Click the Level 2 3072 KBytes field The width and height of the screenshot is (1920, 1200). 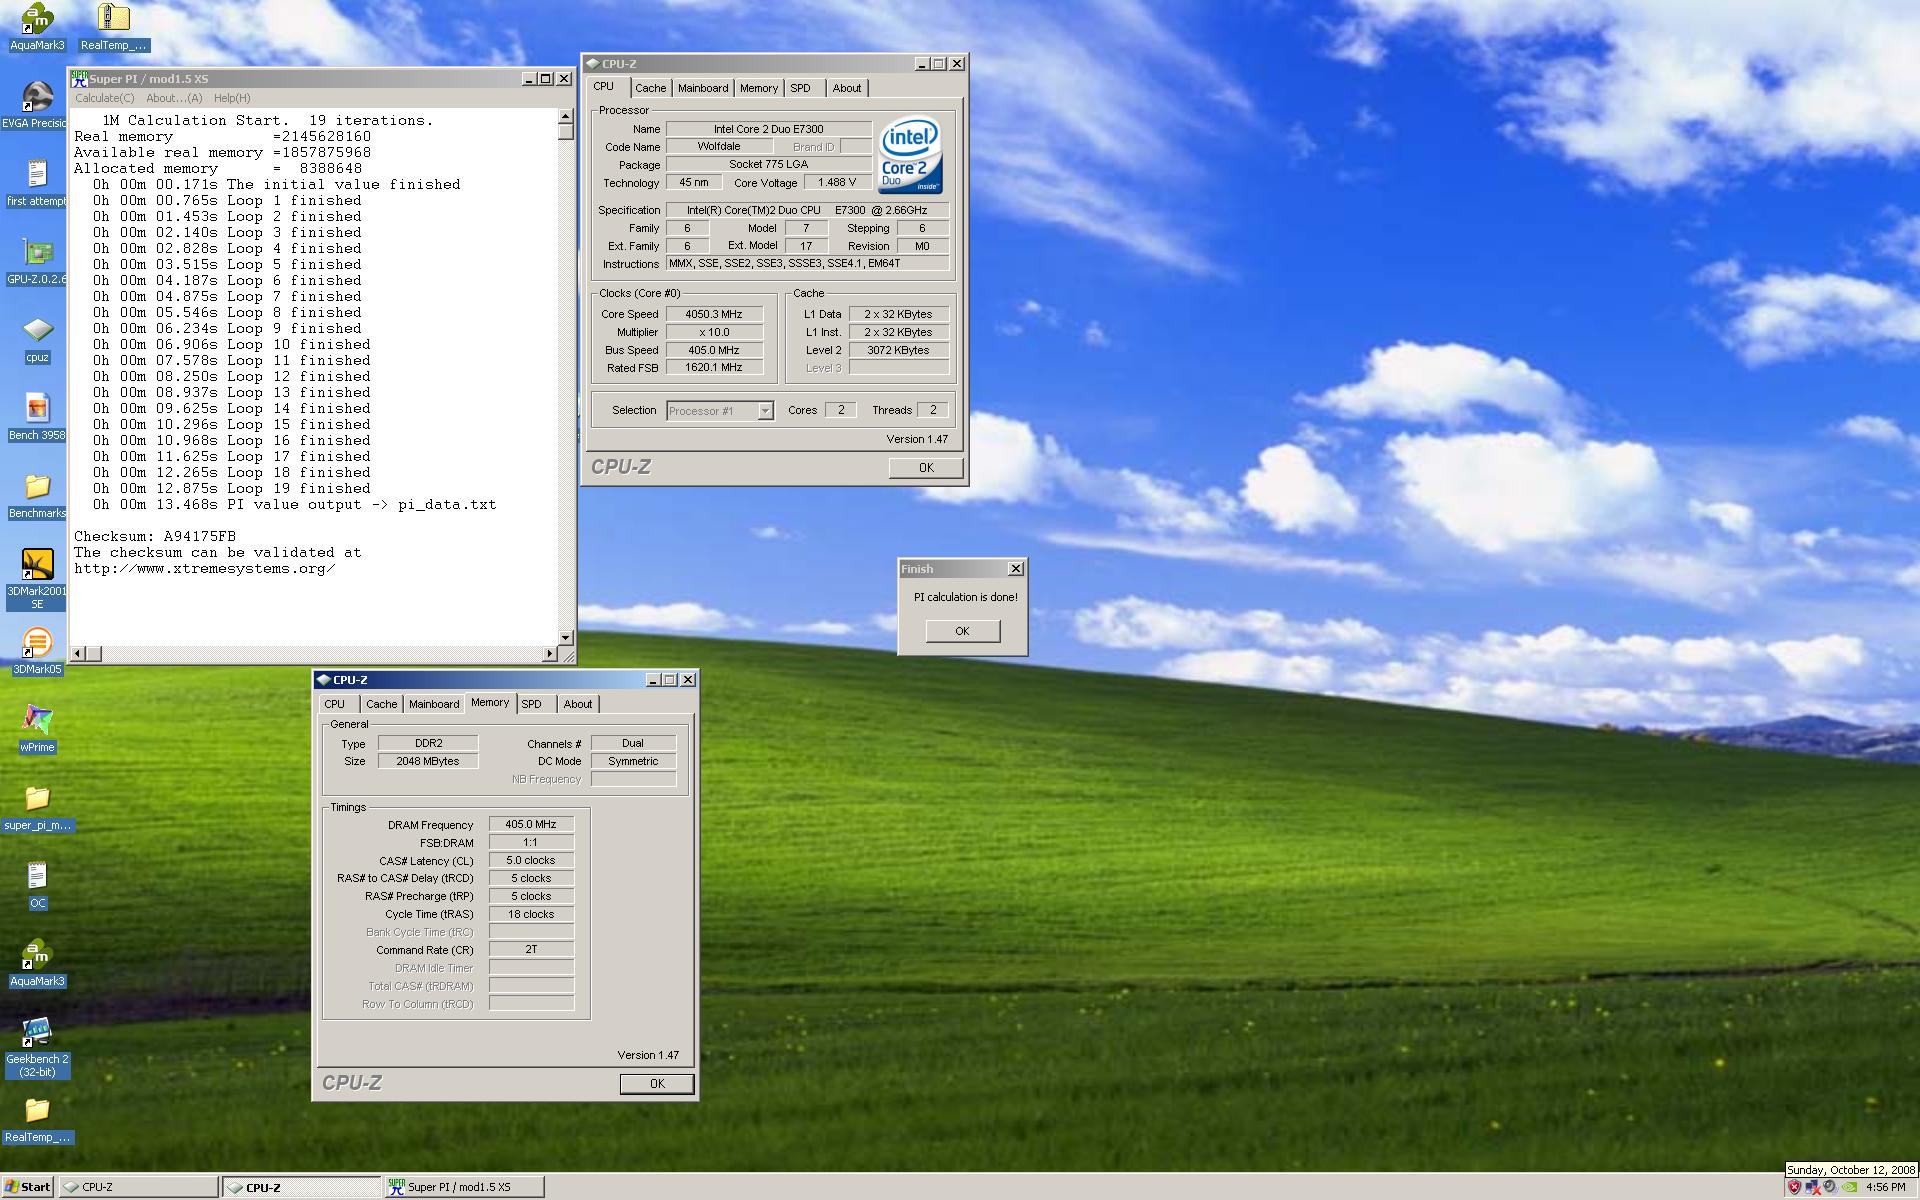pyautogui.click(x=898, y=350)
